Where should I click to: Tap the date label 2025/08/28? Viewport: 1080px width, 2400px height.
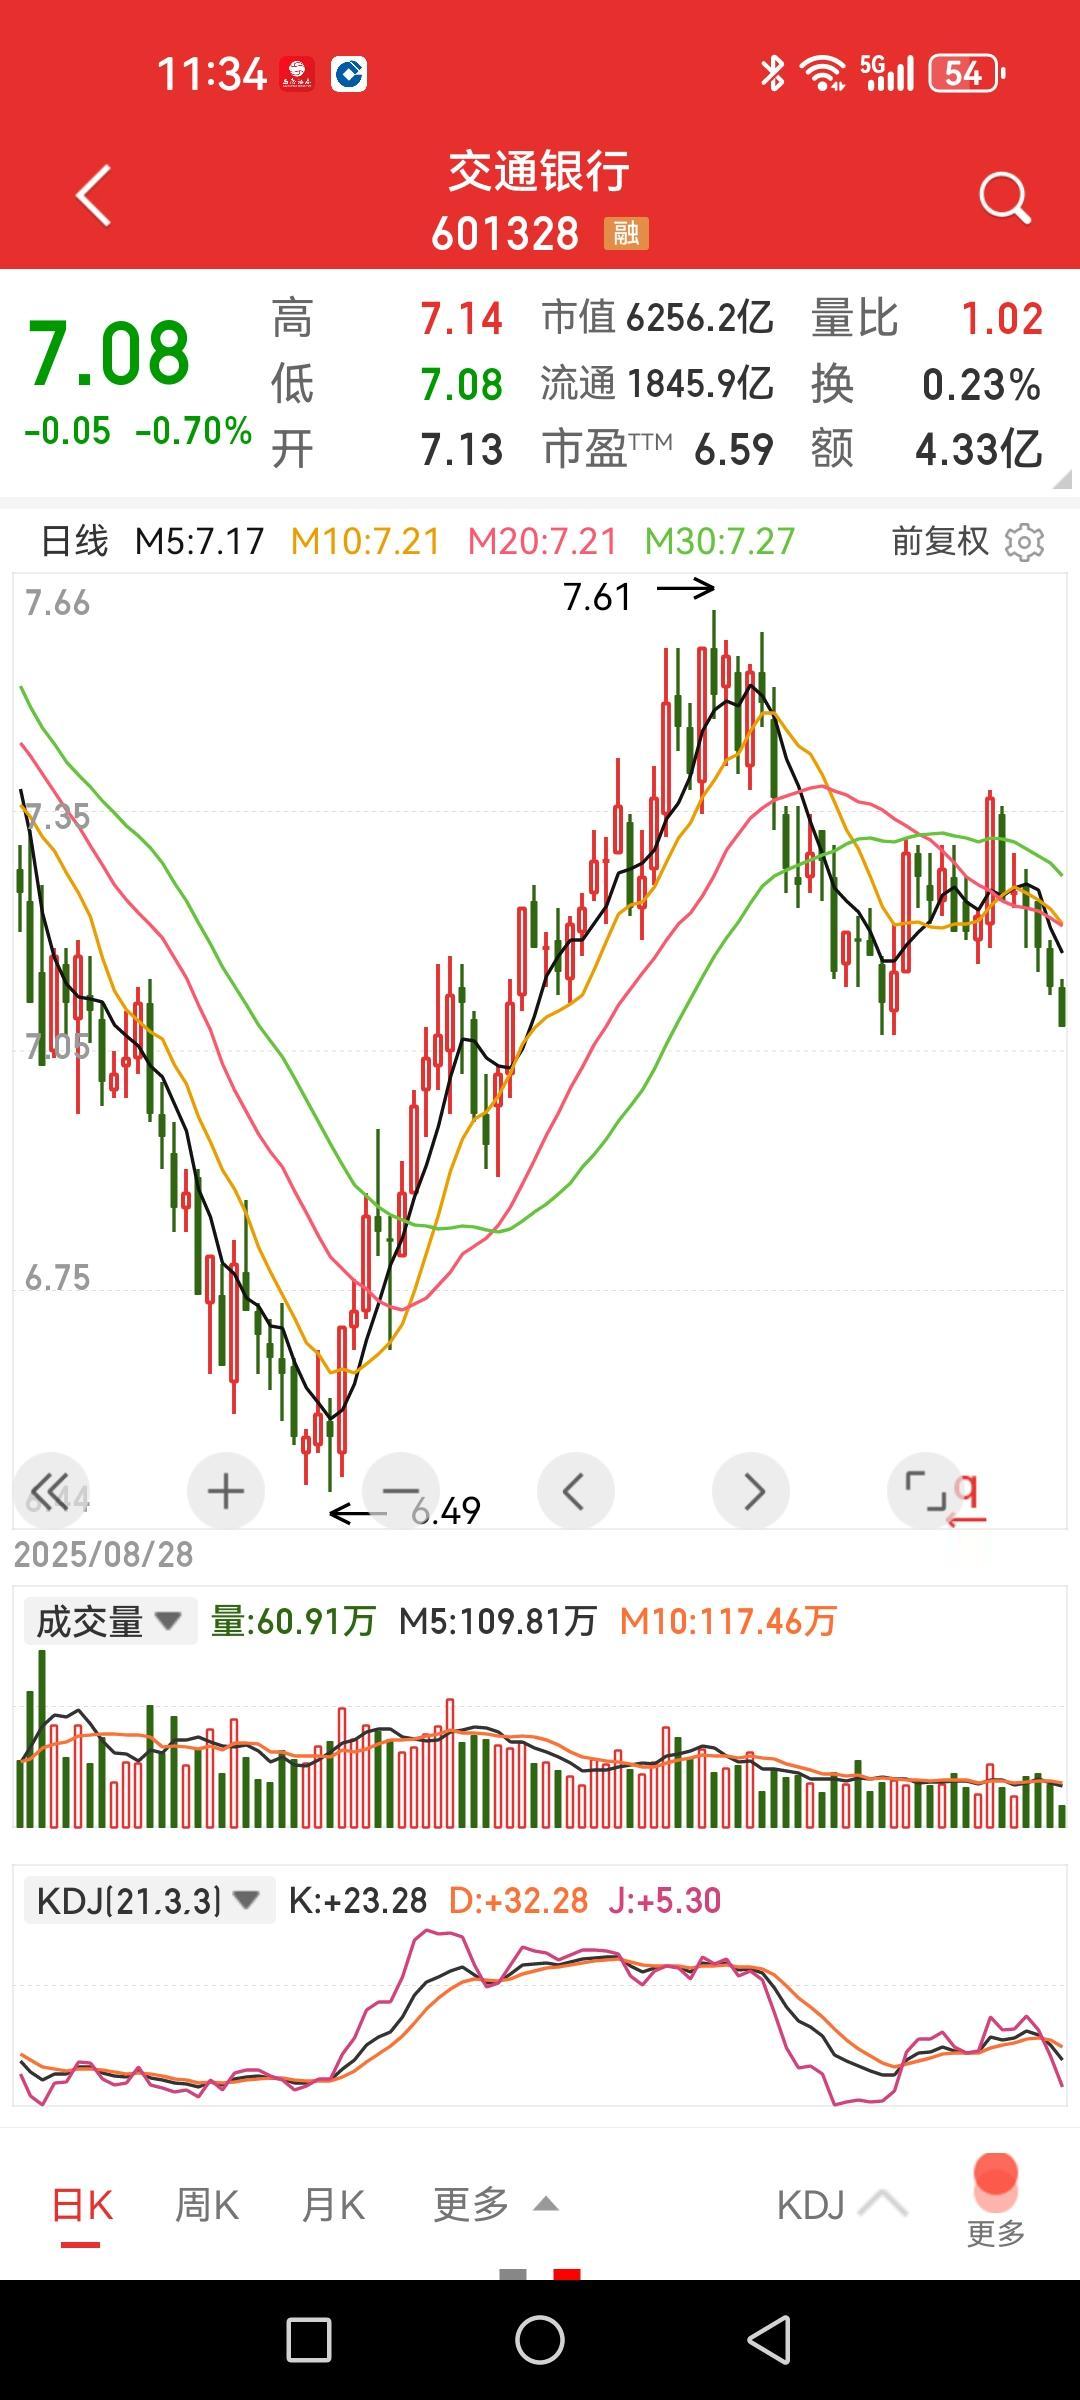tap(103, 1554)
